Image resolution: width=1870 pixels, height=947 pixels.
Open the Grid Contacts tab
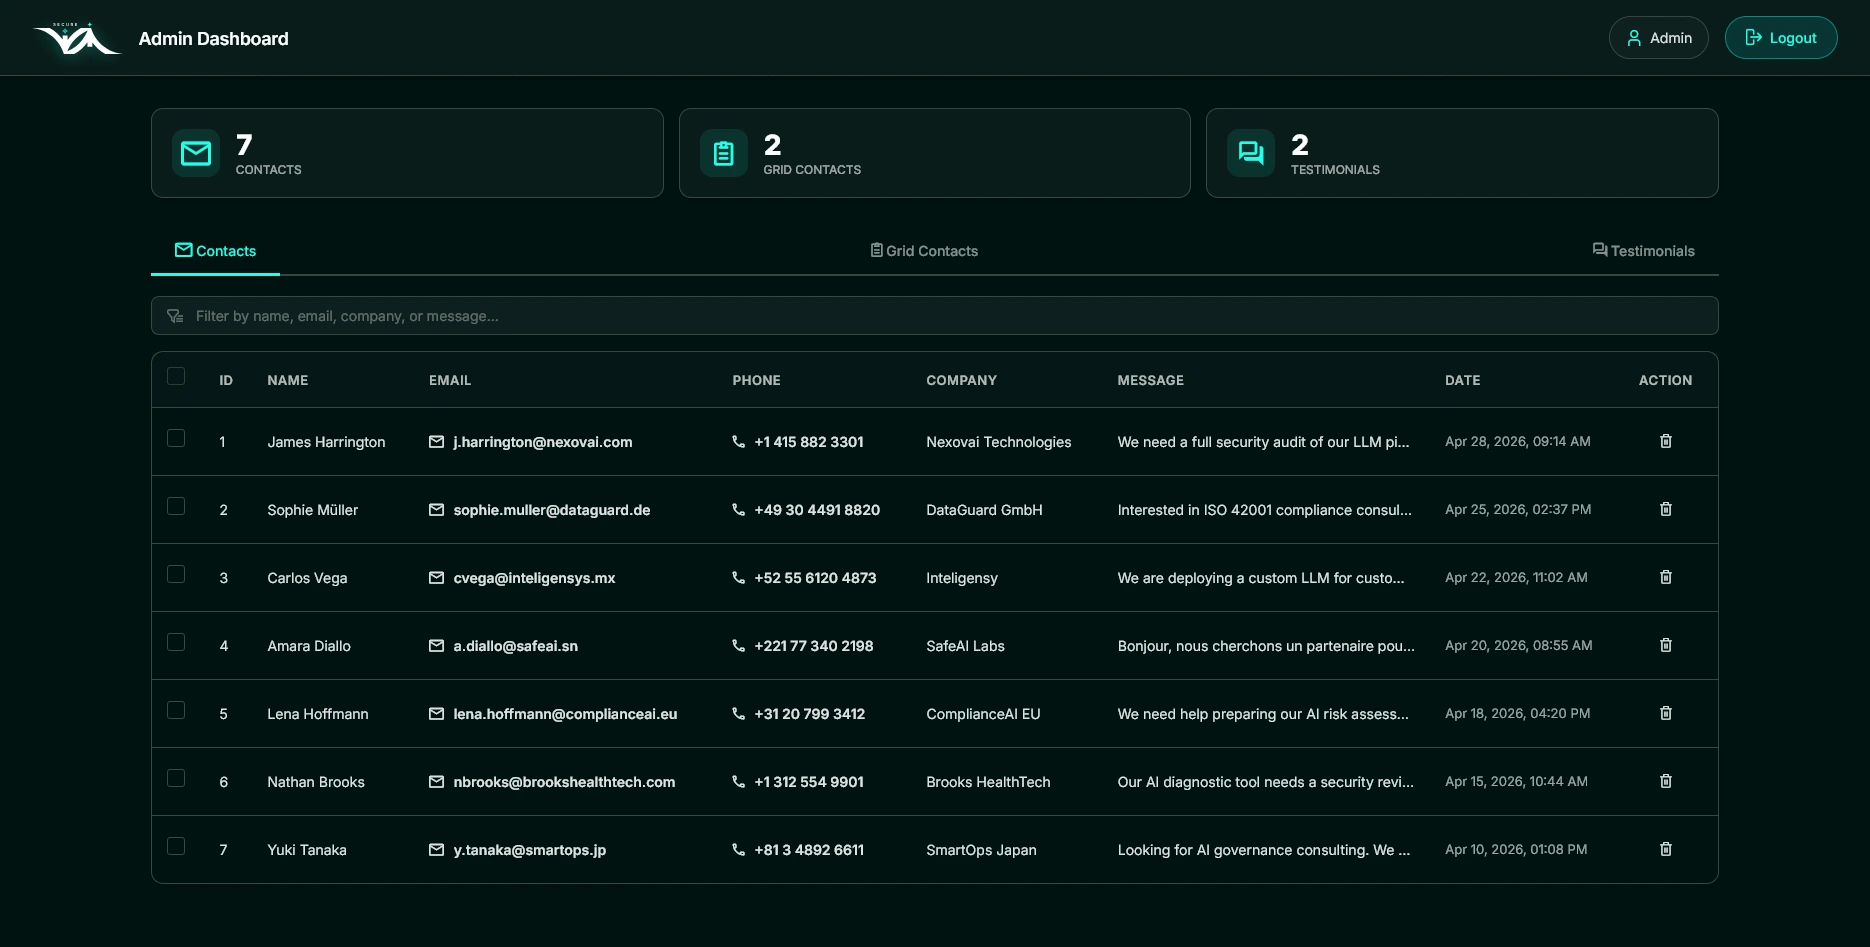tap(924, 251)
